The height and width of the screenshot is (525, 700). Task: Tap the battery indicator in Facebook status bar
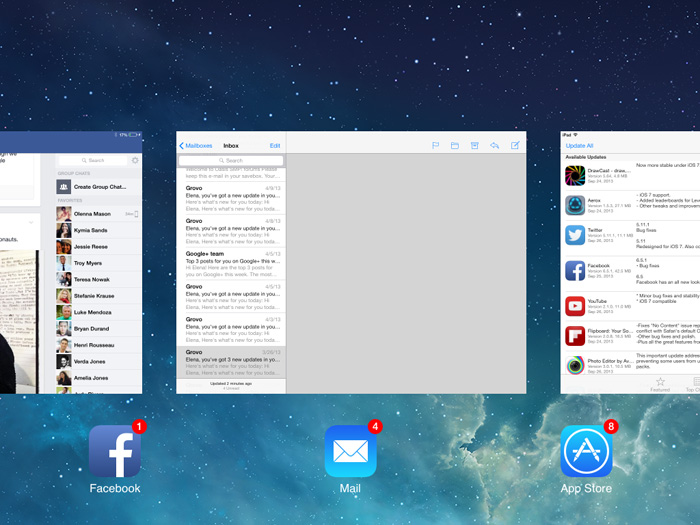133,134
